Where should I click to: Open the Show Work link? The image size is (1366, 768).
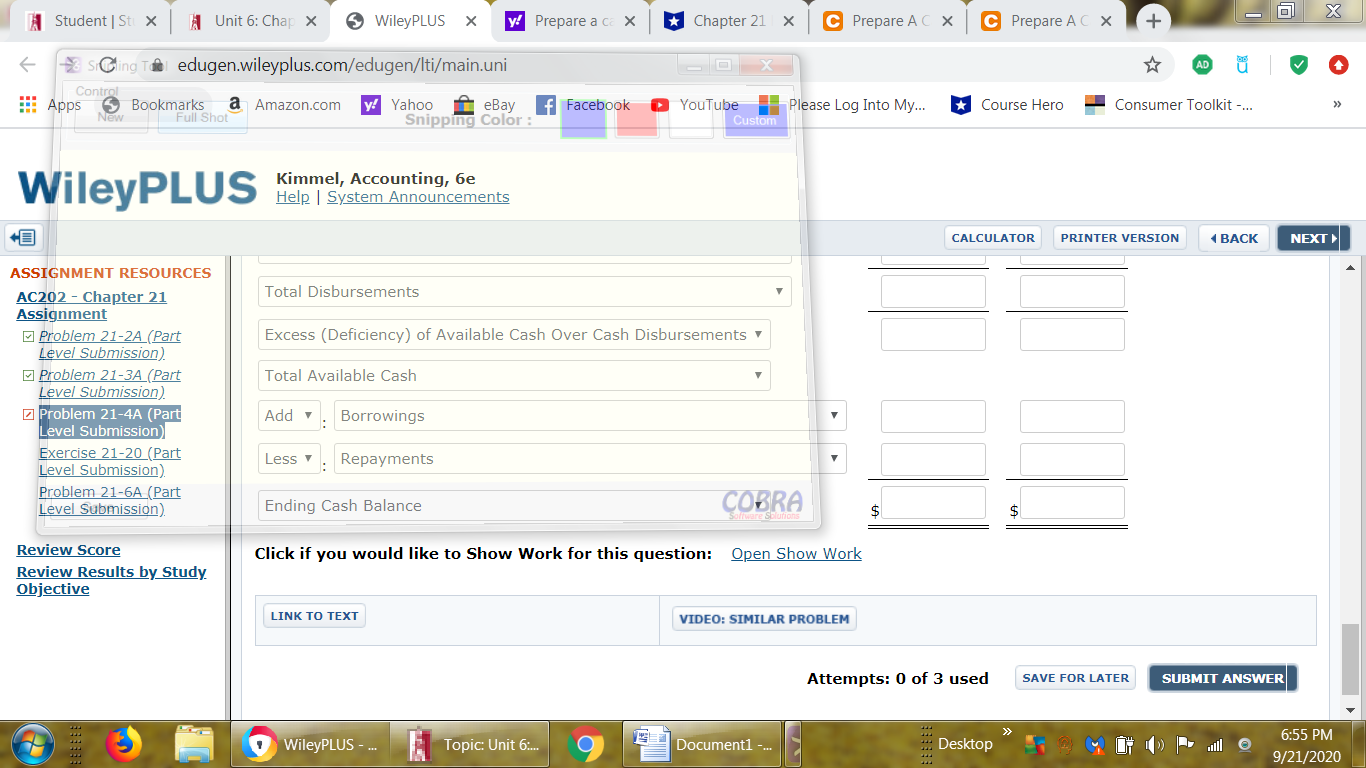pyautogui.click(x=796, y=553)
